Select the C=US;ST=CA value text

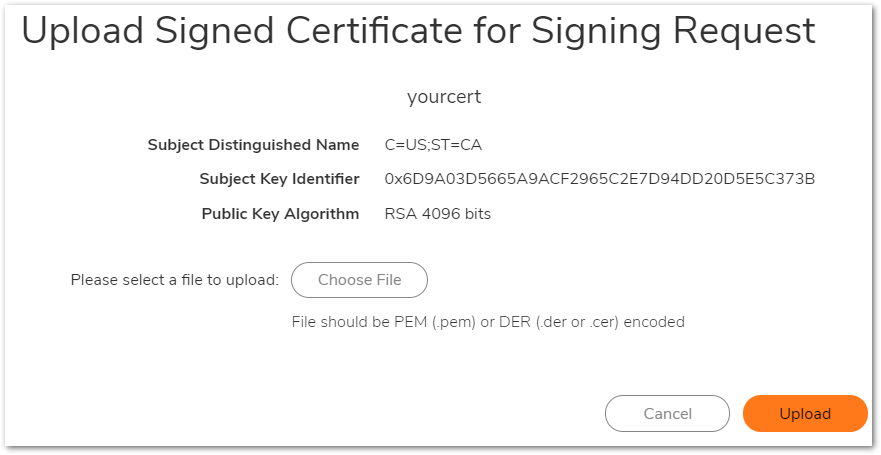[433, 145]
